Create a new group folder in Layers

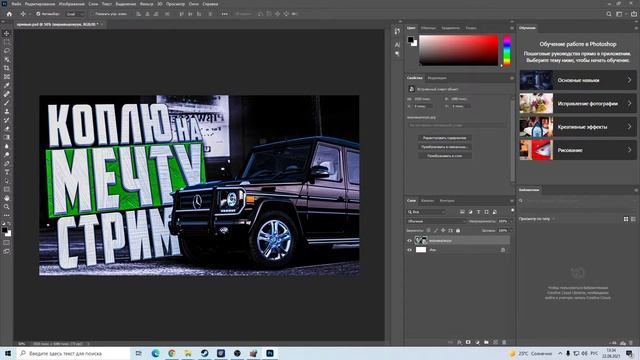[x=486, y=342]
